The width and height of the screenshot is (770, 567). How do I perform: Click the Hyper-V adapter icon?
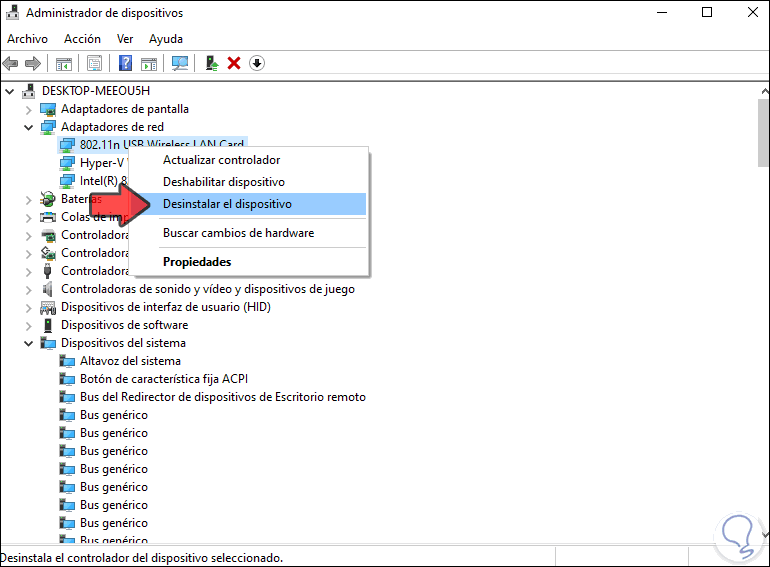pyautogui.click(x=67, y=163)
